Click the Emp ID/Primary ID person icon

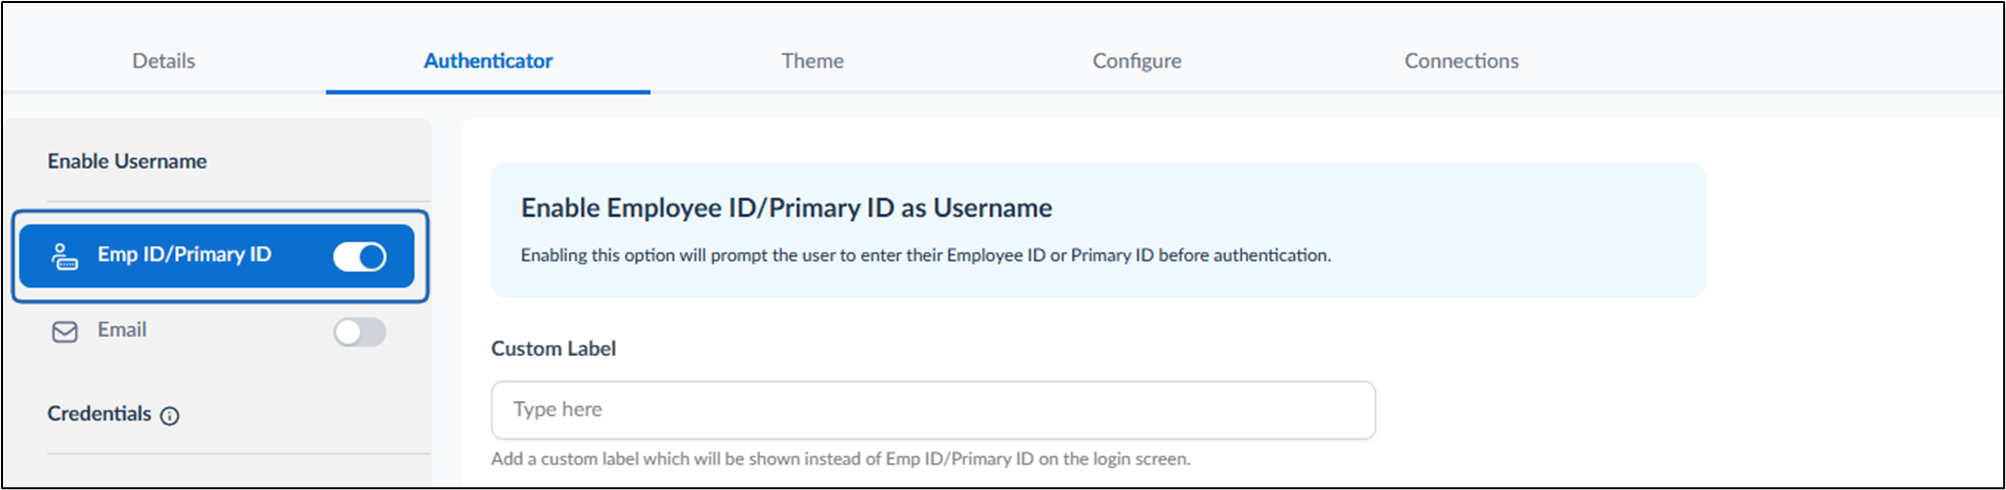64,256
